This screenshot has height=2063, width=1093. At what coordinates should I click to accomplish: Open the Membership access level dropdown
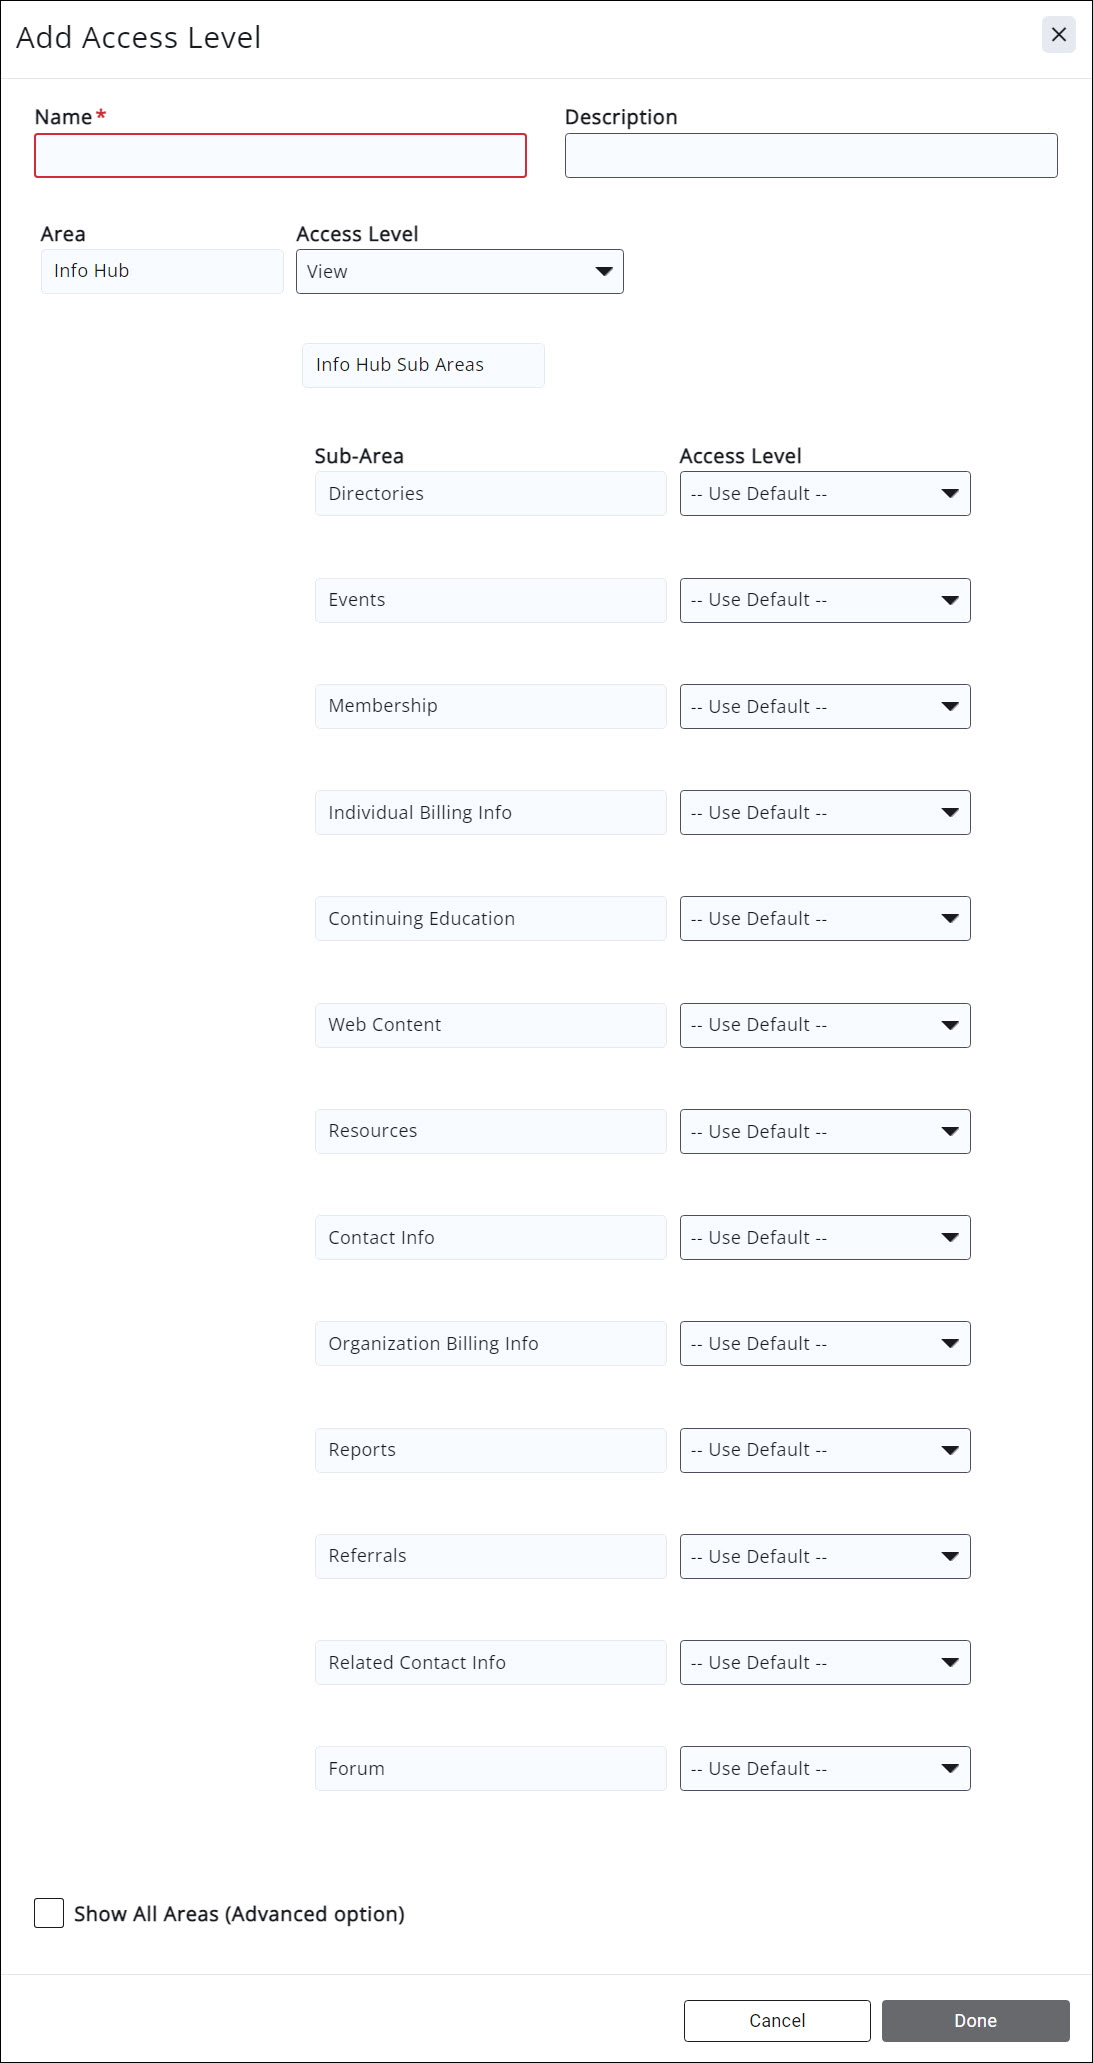[x=824, y=706]
